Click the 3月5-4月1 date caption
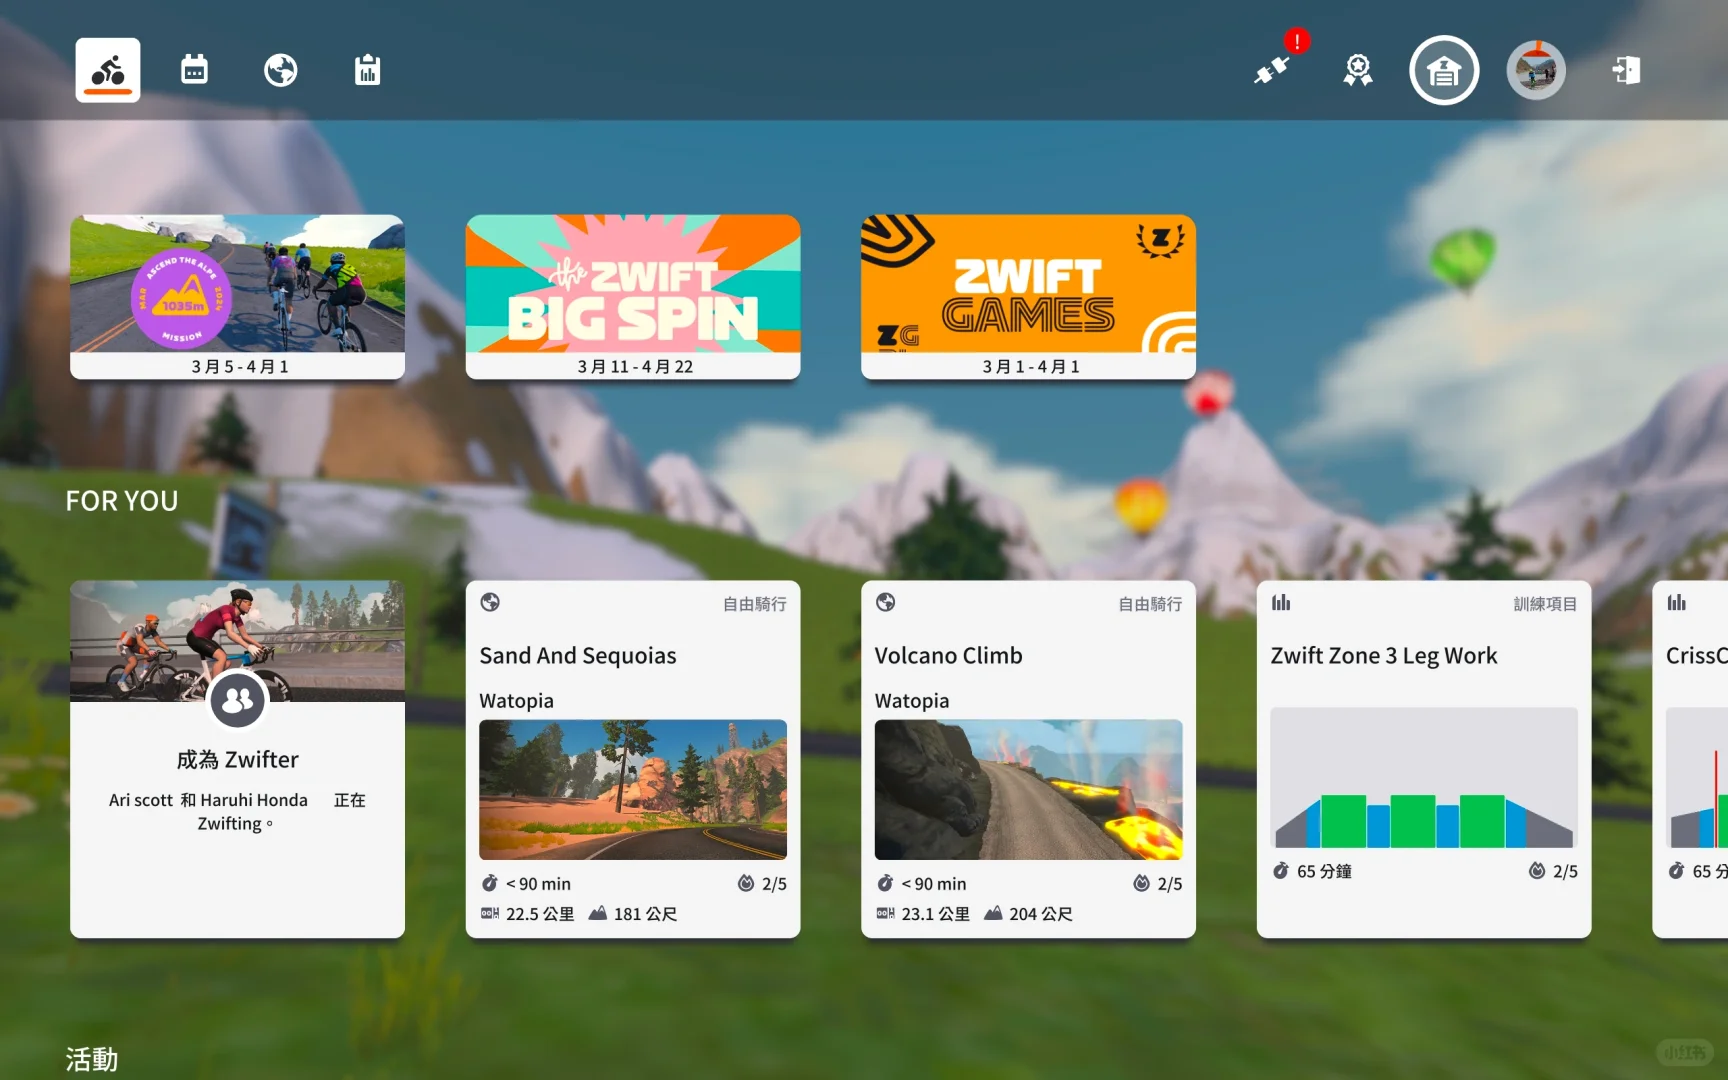The image size is (1728, 1080). click(240, 367)
